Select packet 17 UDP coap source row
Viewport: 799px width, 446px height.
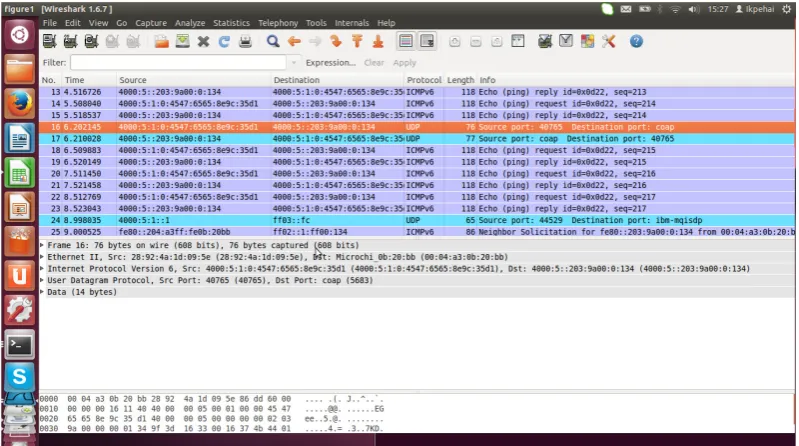point(417,139)
